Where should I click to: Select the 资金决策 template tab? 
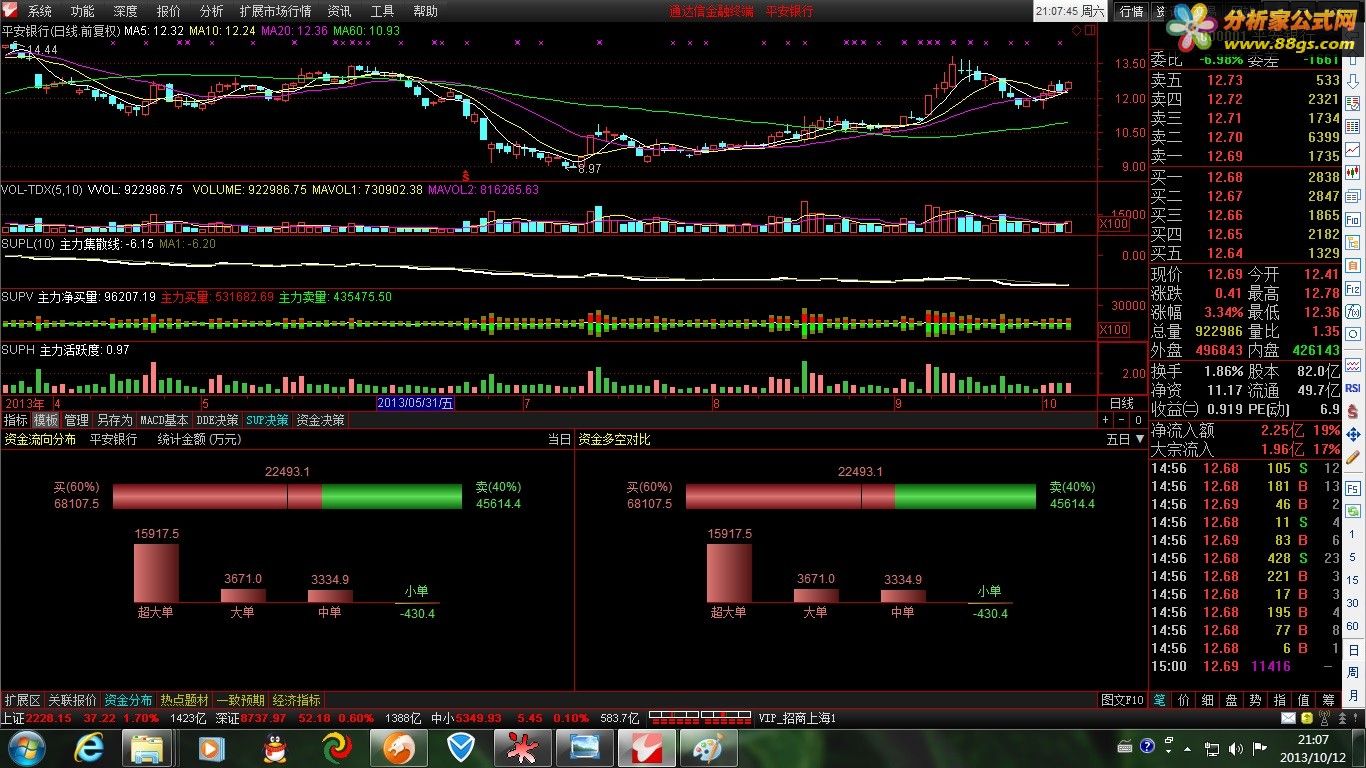320,420
